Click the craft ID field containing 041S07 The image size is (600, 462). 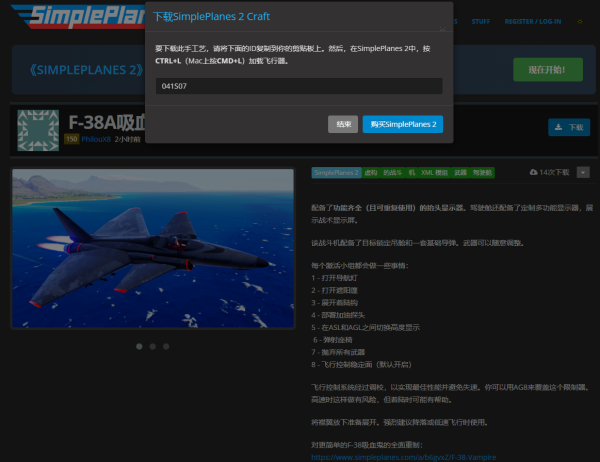pos(299,86)
